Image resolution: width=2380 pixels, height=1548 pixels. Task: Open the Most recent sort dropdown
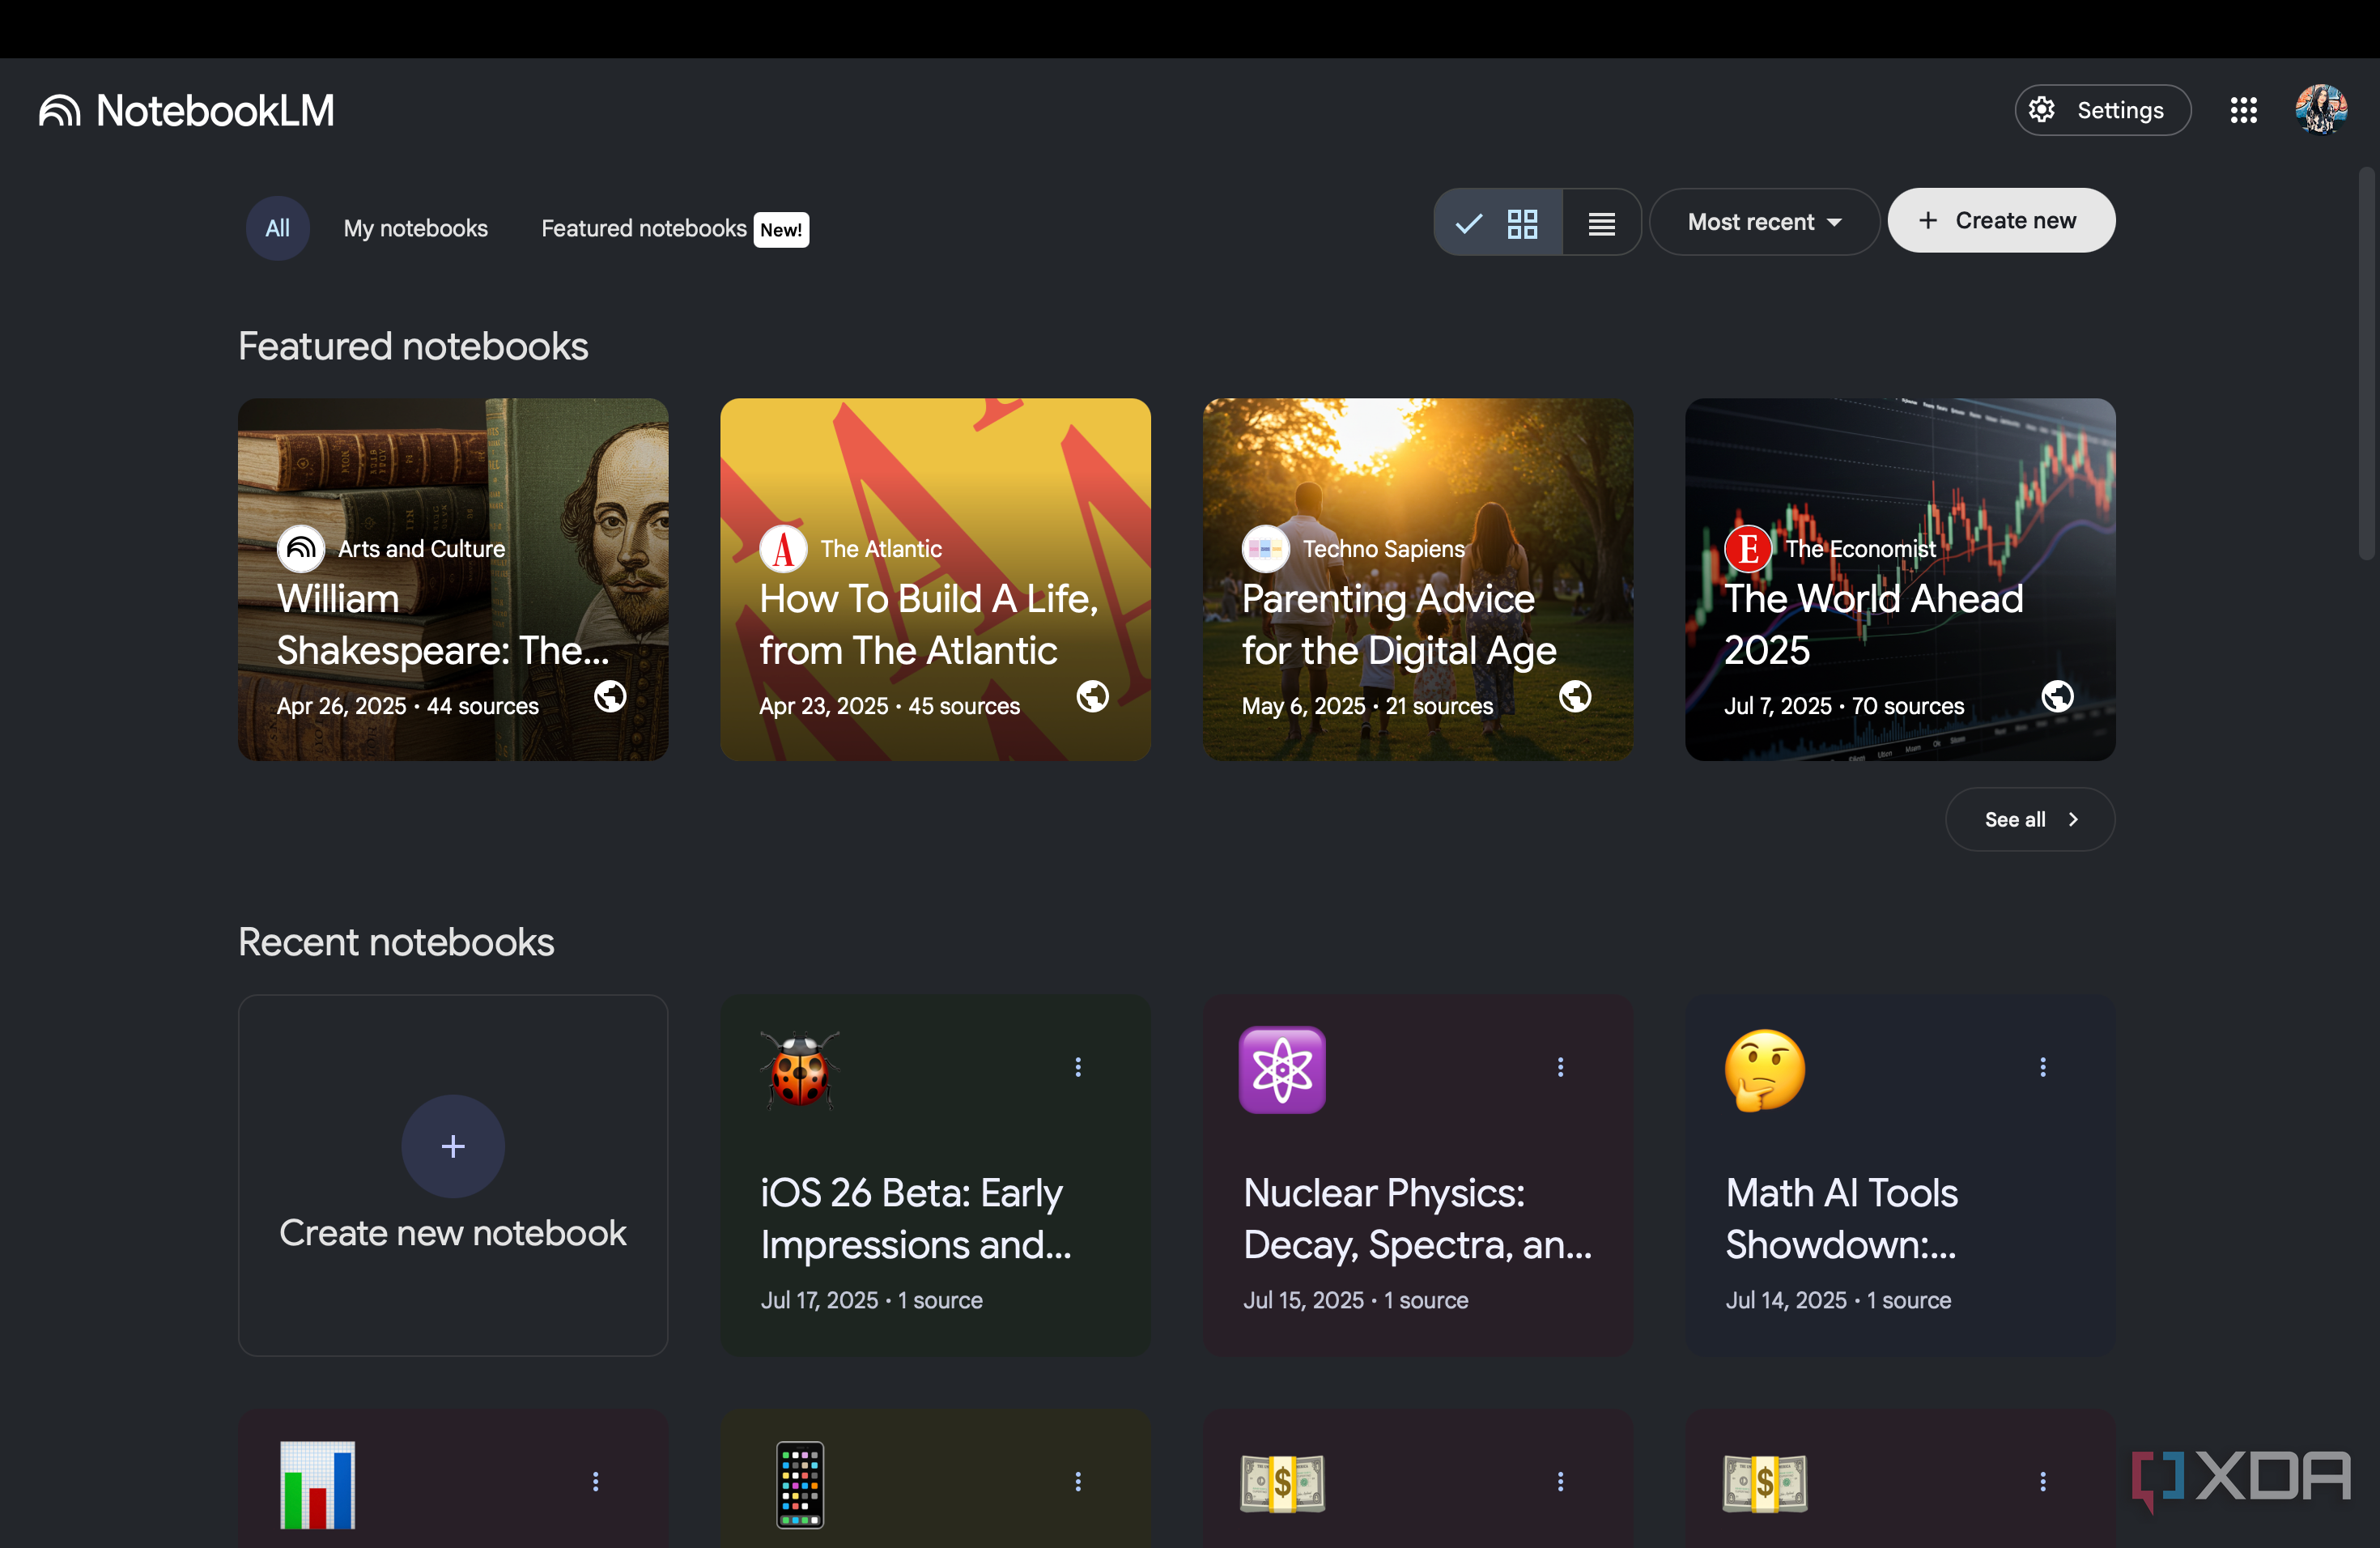click(x=1764, y=222)
